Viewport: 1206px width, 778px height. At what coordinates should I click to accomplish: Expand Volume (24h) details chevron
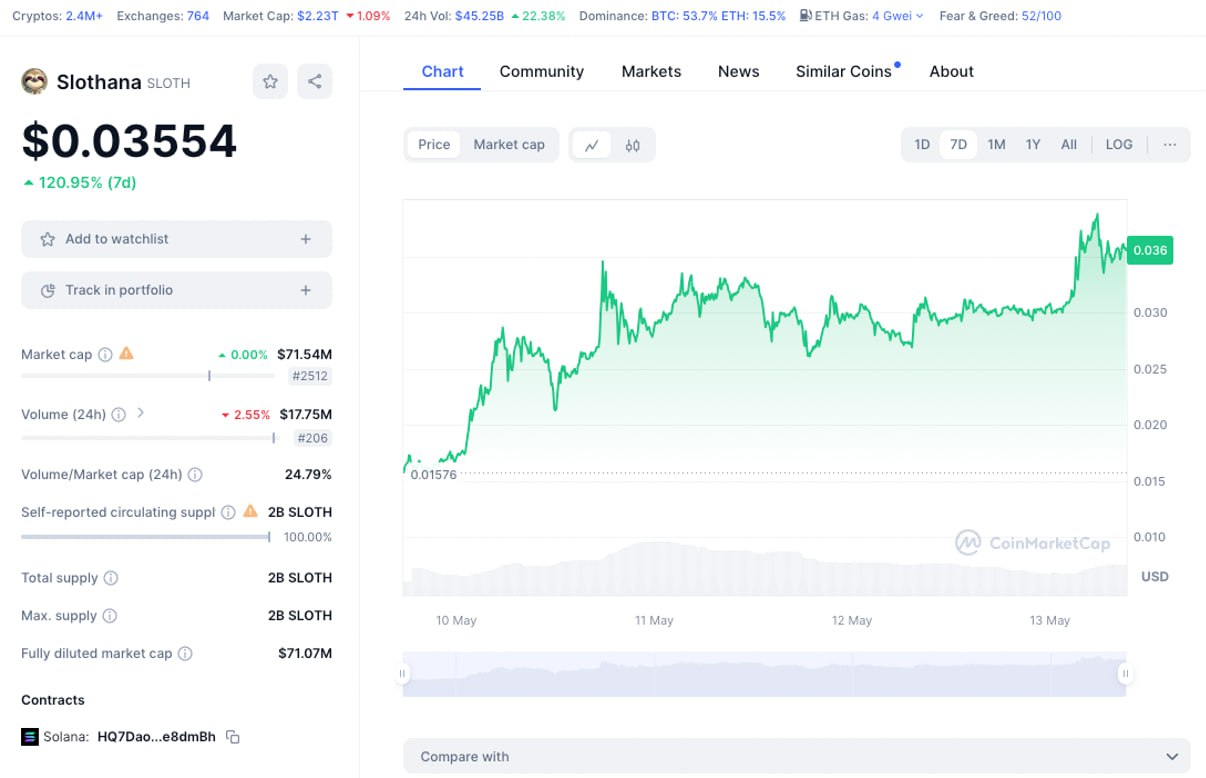(140, 413)
